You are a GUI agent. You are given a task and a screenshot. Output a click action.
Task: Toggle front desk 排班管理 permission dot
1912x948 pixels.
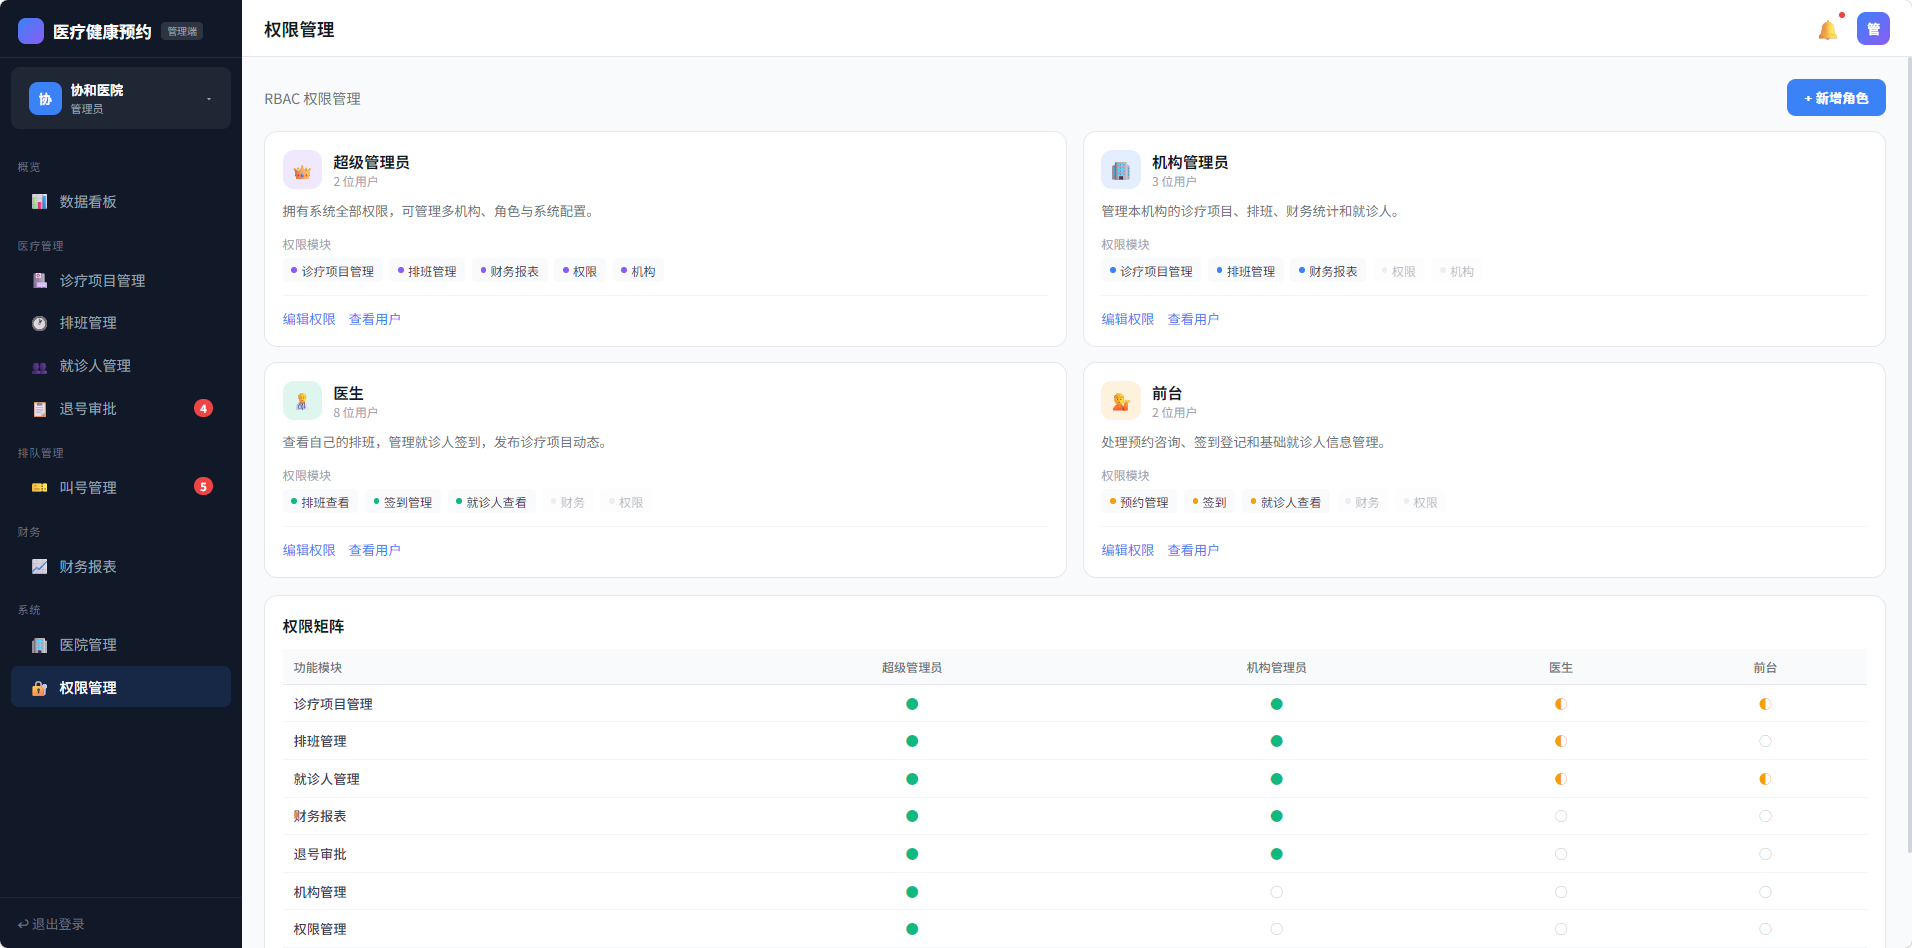1765,742
